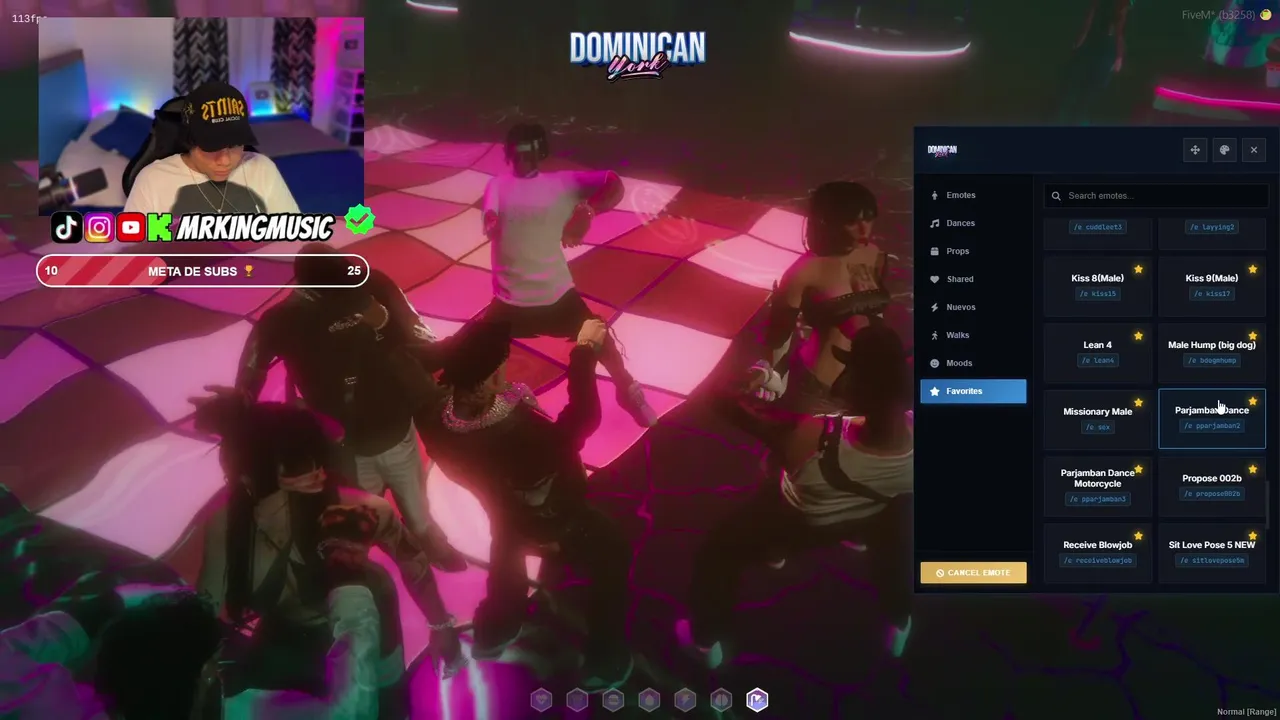This screenshot has height=720, width=1280.
Task: Click the MRKINGMUSIC channel name text
Action: [x=255, y=229]
